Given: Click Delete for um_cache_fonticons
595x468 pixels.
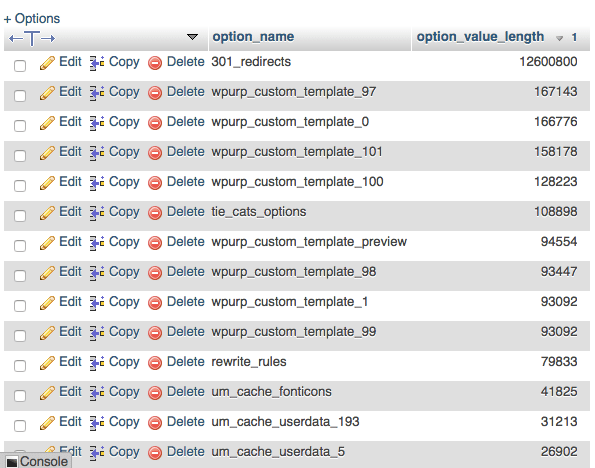Looking at the screenshot, I should [186, 392].
